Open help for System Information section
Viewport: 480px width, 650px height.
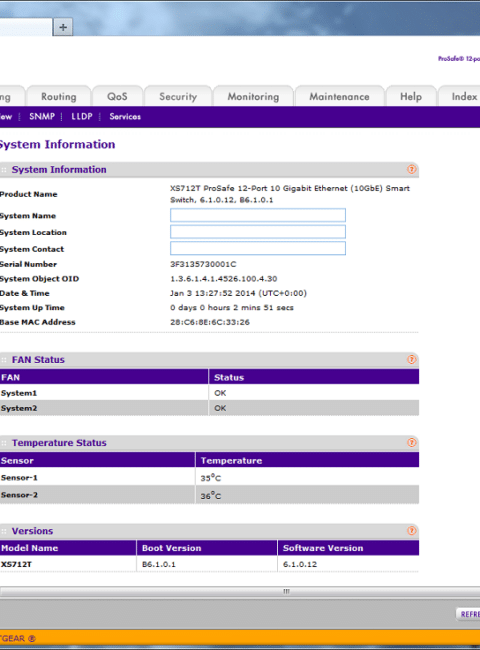pos(411,169)
